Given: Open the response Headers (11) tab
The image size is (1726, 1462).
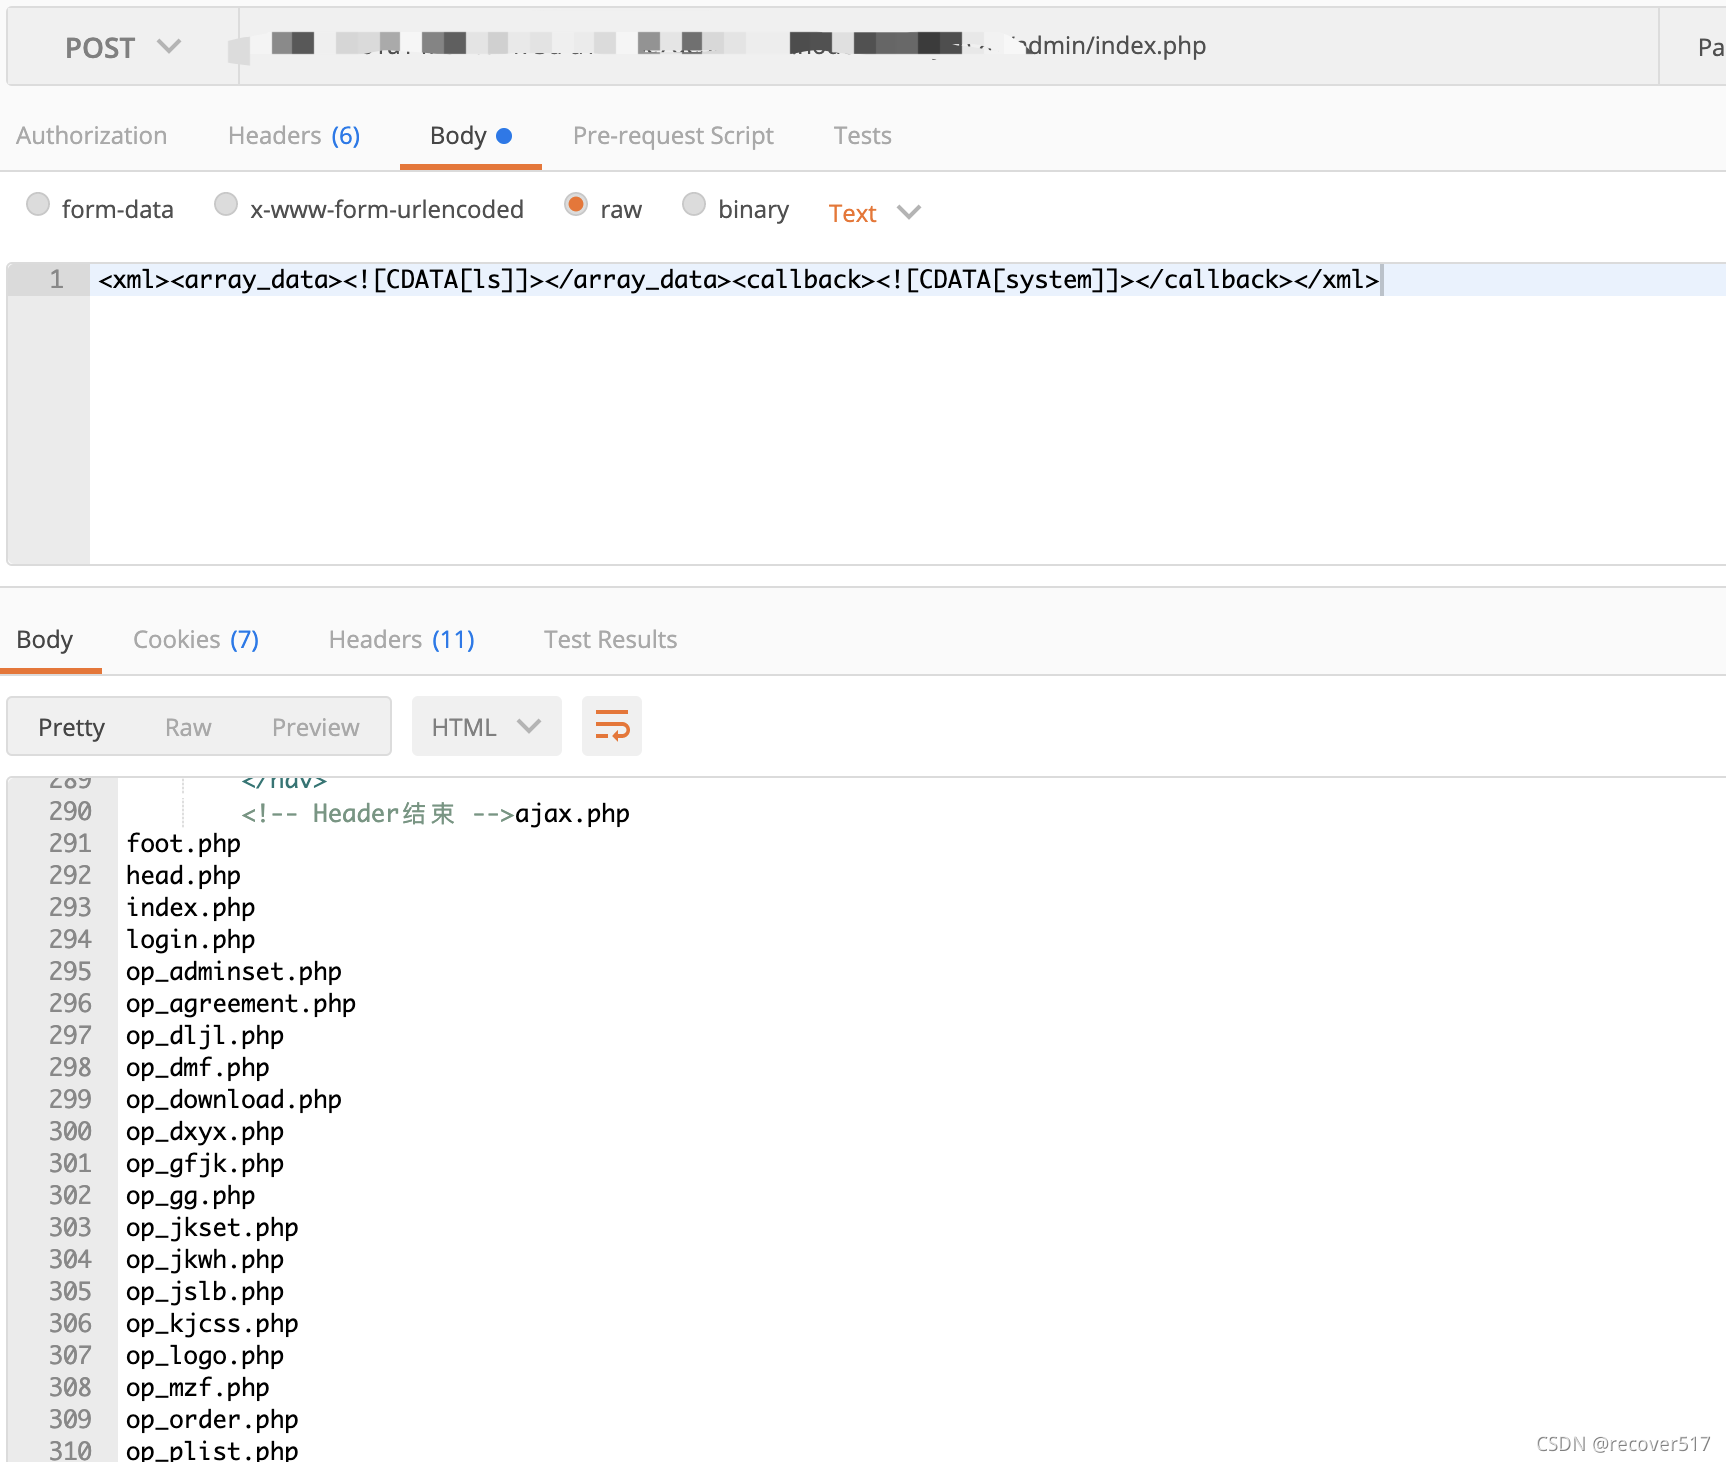Looking at the screenshot, I should click(x=402, y=639).
